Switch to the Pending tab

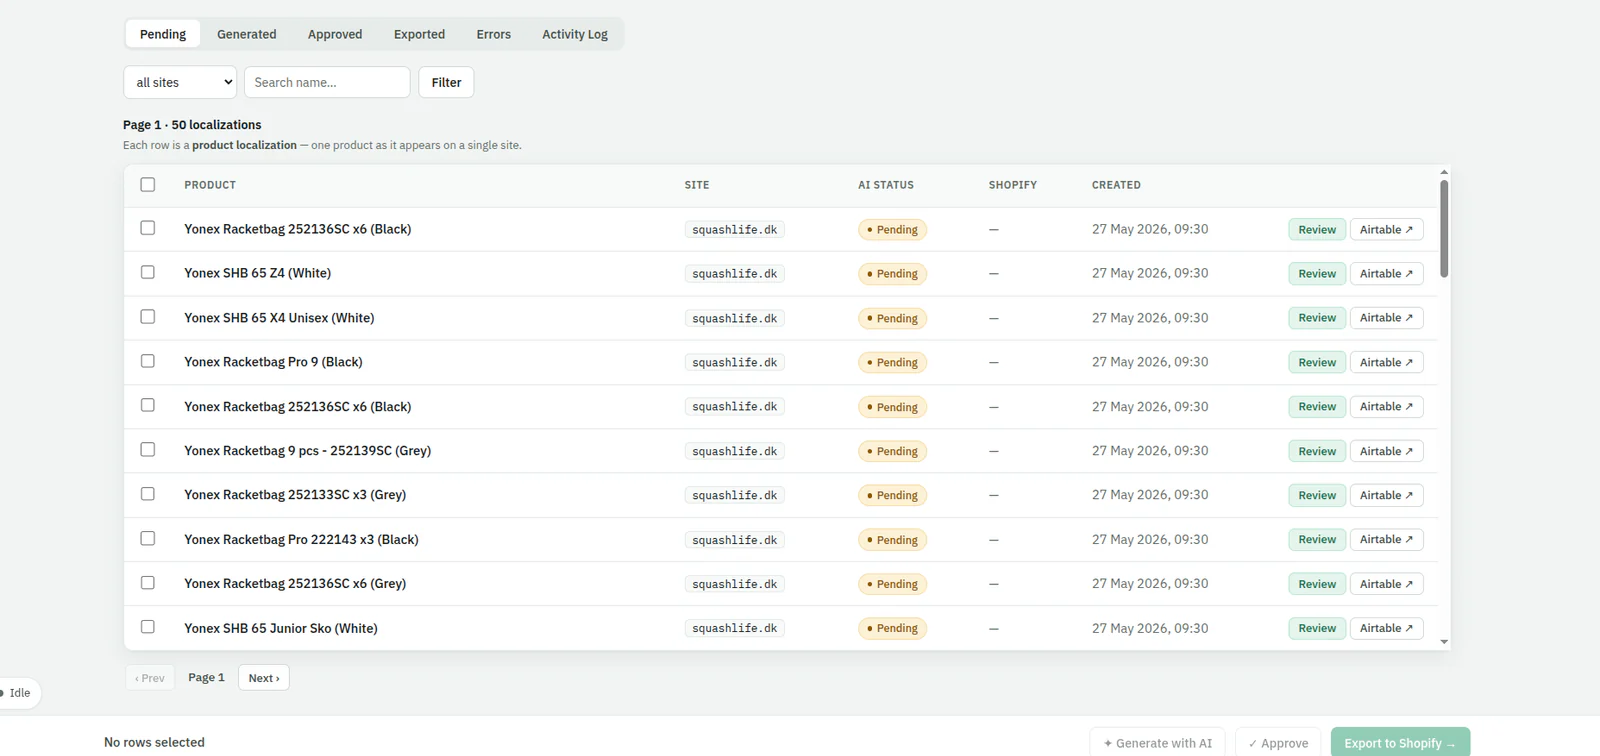click(x=163, y=34)
